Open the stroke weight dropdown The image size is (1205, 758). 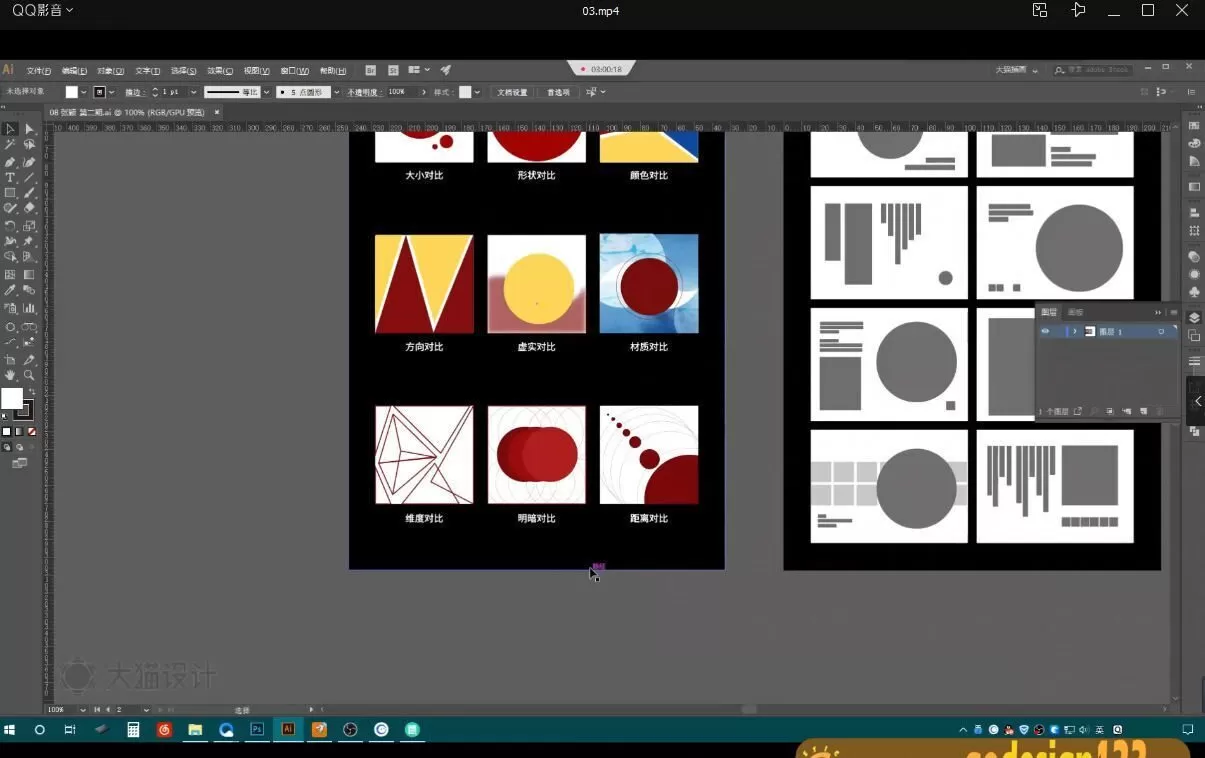193,92
